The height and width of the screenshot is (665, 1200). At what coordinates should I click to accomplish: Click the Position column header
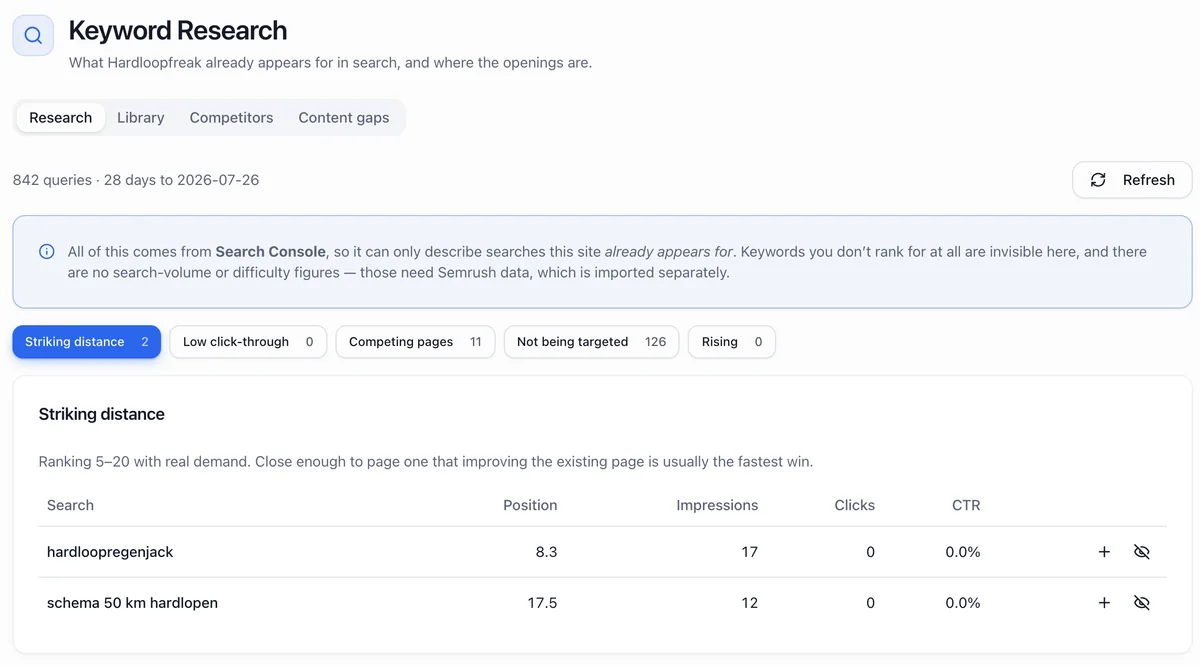tap(530, 505)
